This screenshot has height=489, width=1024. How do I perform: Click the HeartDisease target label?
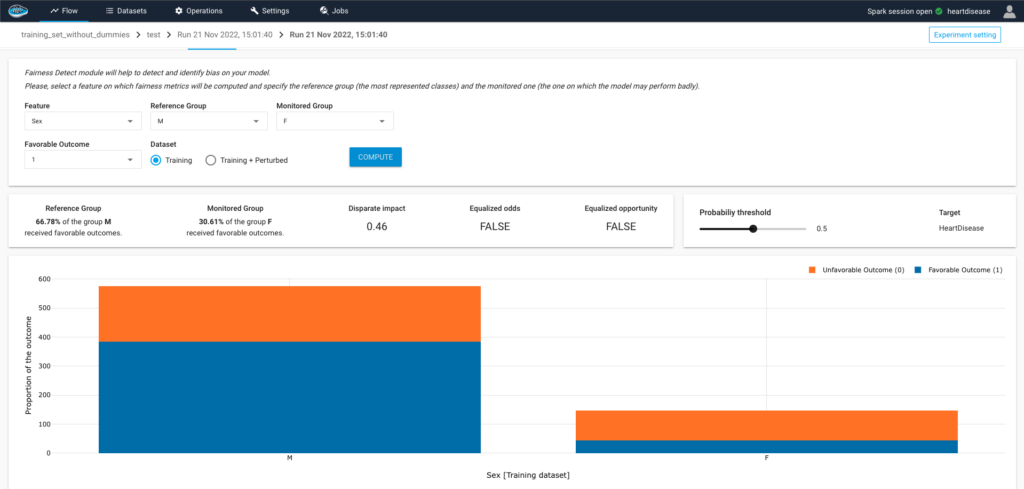[x=959, y=229]
